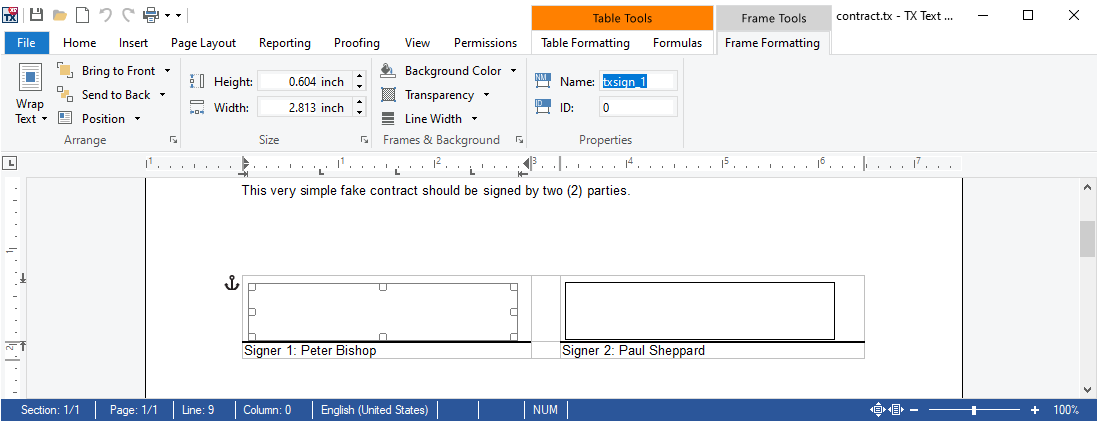Click the Background Color paint bucket icon
Screen dimensions: 1098x422
click(x=388, y=71)
